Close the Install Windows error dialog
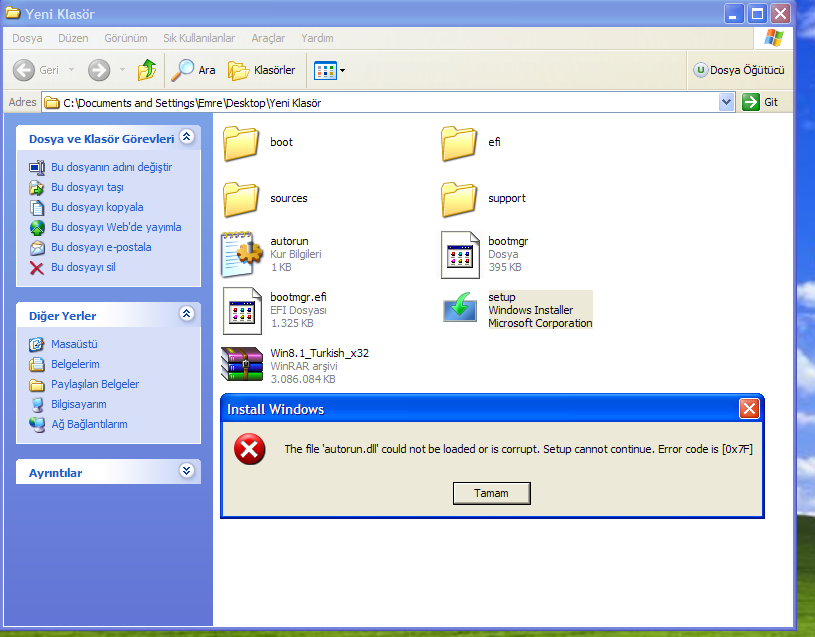 (749, 409)
